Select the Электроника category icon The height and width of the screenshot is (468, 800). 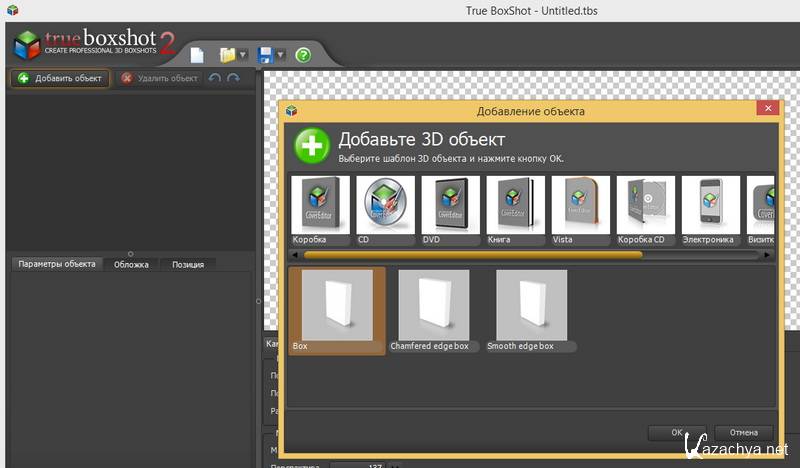click(x=710, y=211)
